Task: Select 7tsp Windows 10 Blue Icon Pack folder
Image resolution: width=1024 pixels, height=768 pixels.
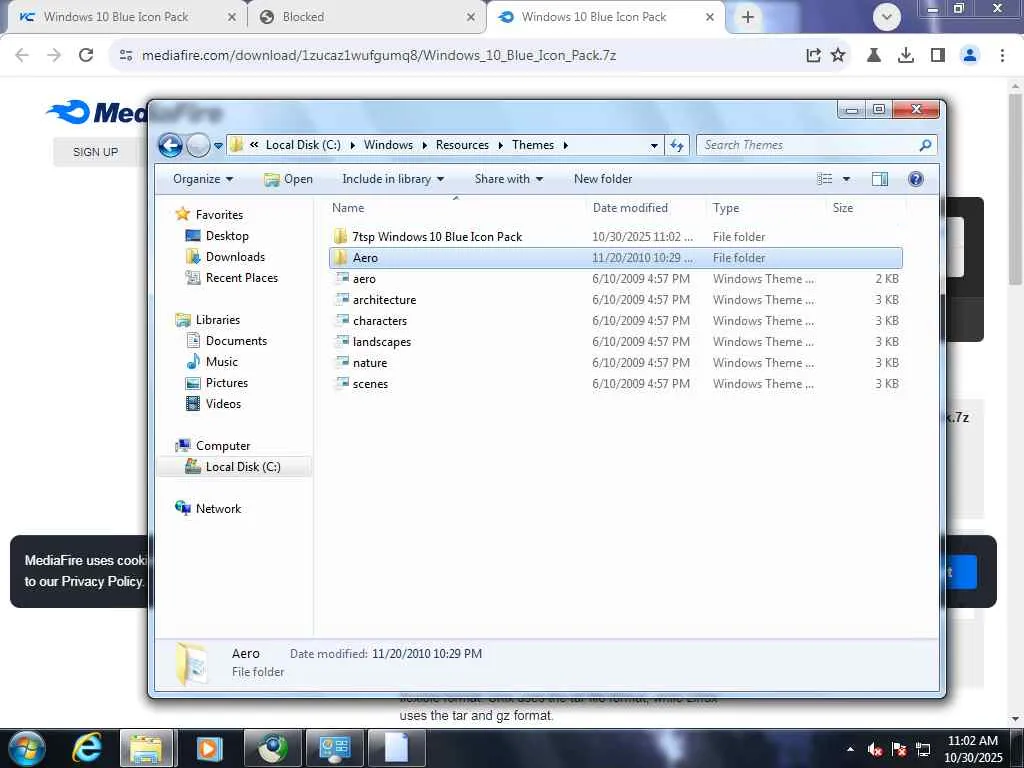Action: pos(616,236)
